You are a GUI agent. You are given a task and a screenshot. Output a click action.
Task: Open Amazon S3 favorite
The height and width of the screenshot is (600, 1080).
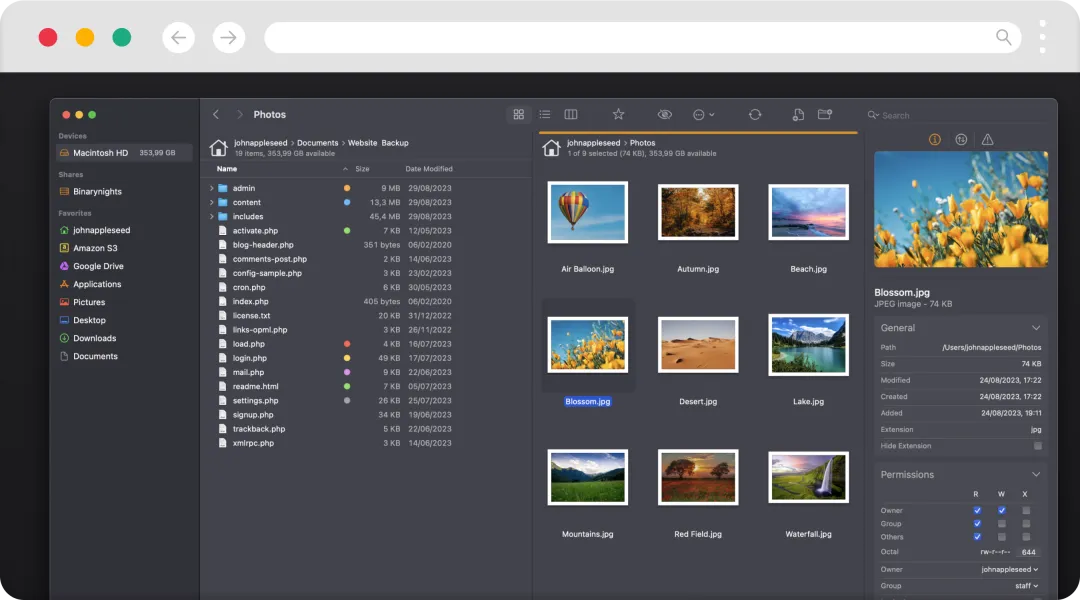[x=95, y=248]
